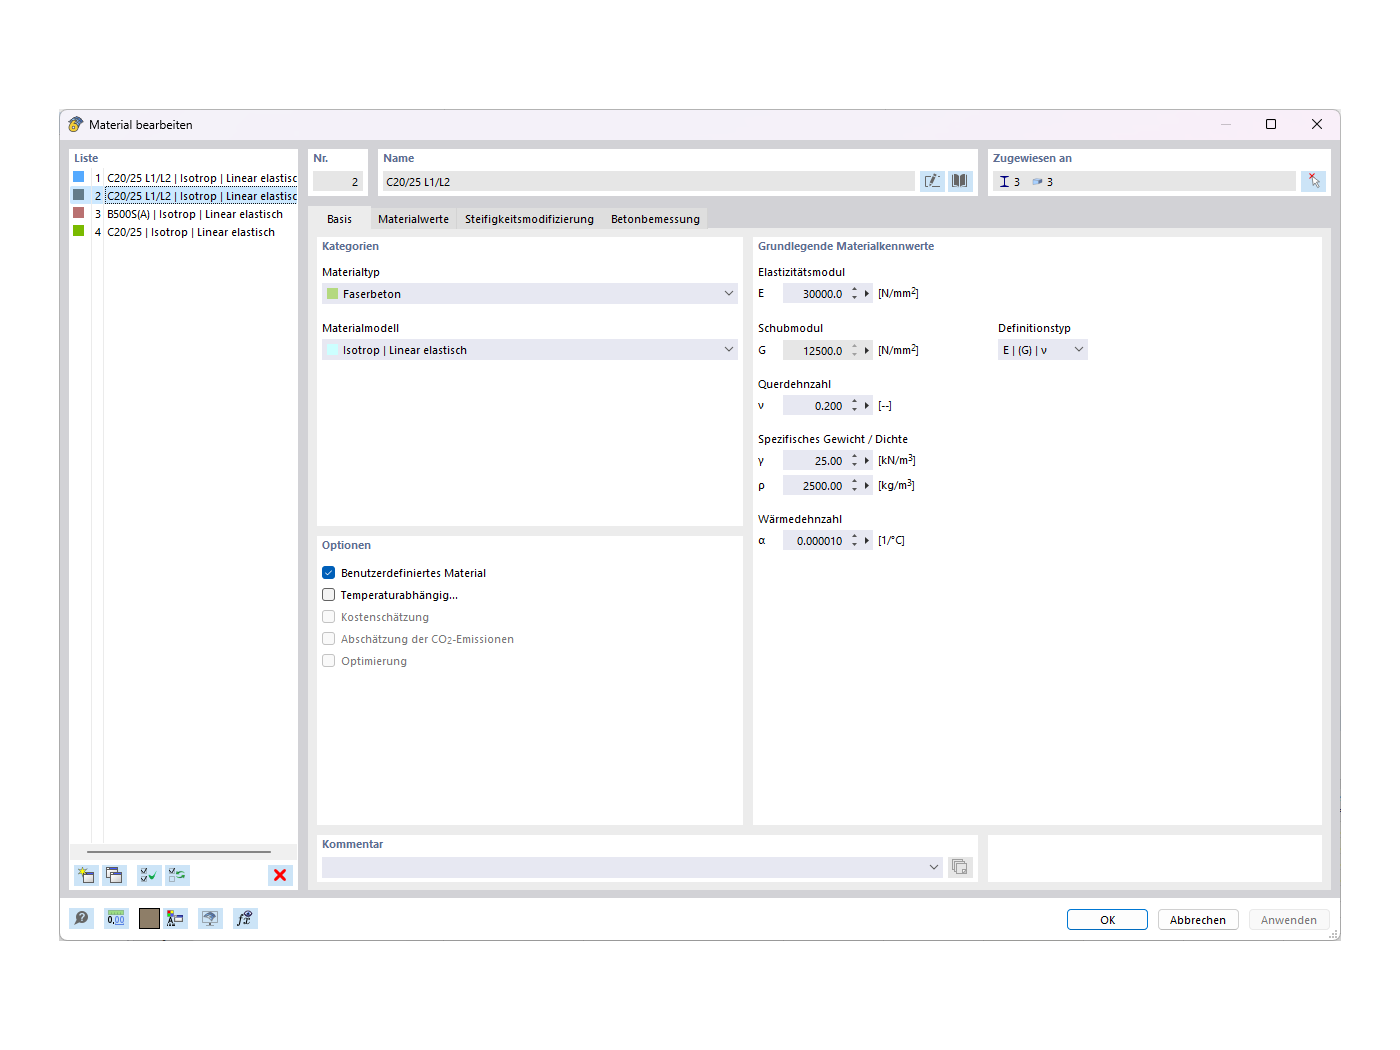Viewport: 1400px width, 1050px height.
Task: Rename the material using the pencil icon
Action: pyautogui.click(x=931, y=180)
